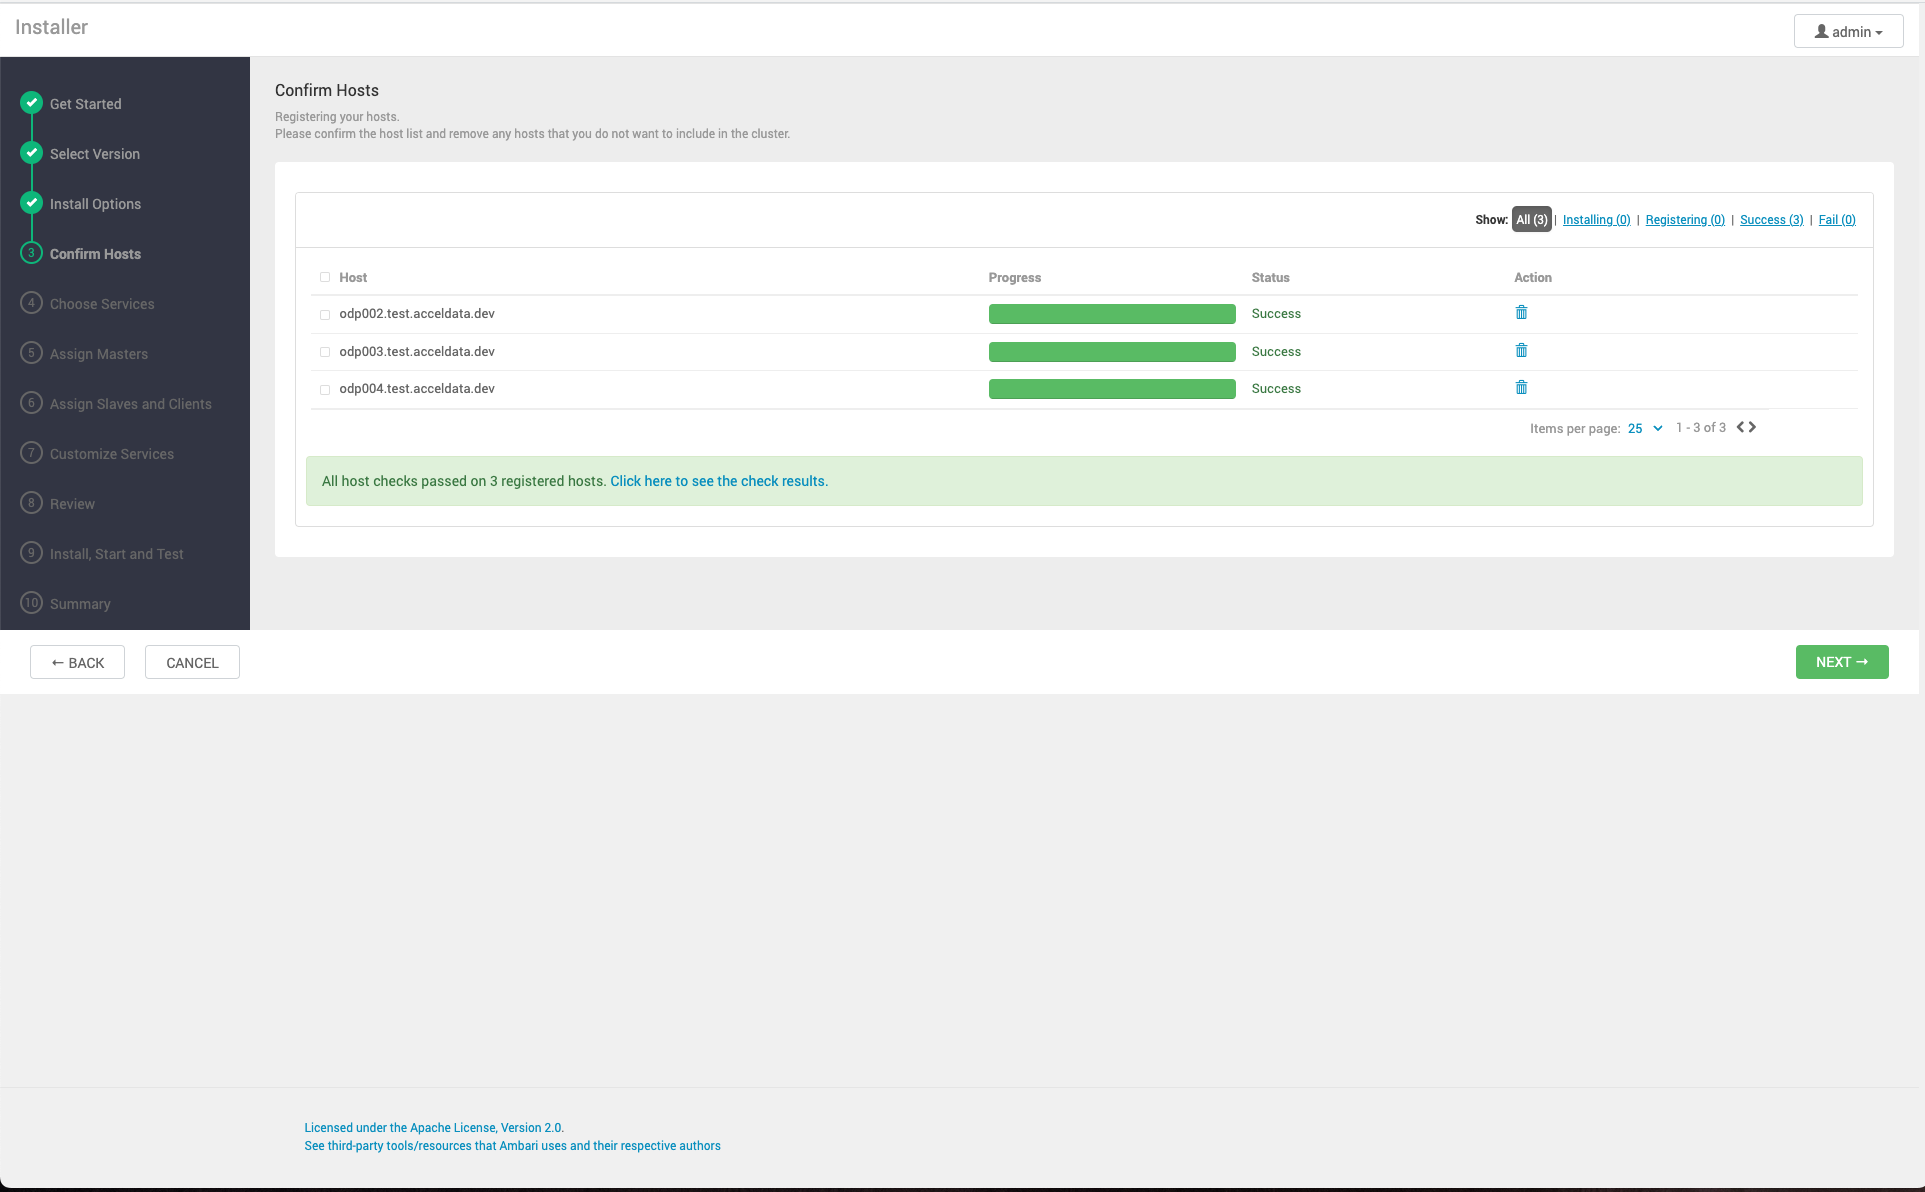Click step 6 circle for Assign Slaves
Image resolution: width=1925 pixels, height=1192 pixels.
[x=31, y=402]
